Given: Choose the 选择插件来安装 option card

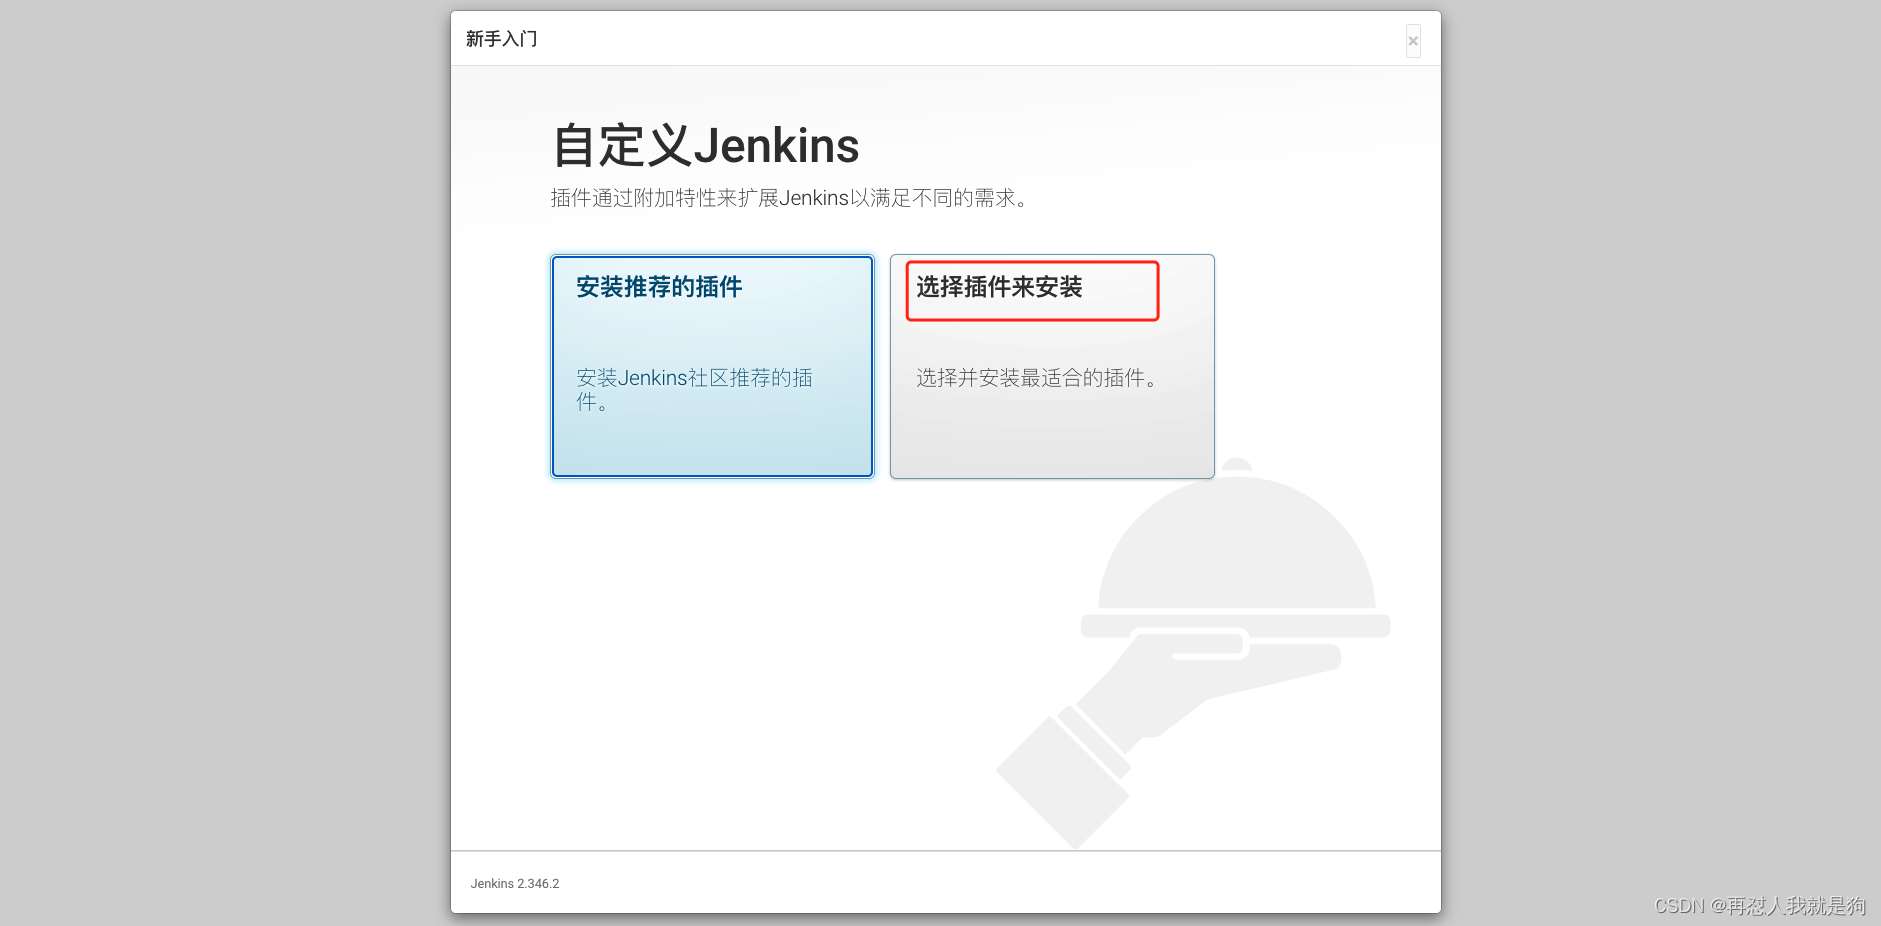Looking at the screenshot, I should point(1052,366).
